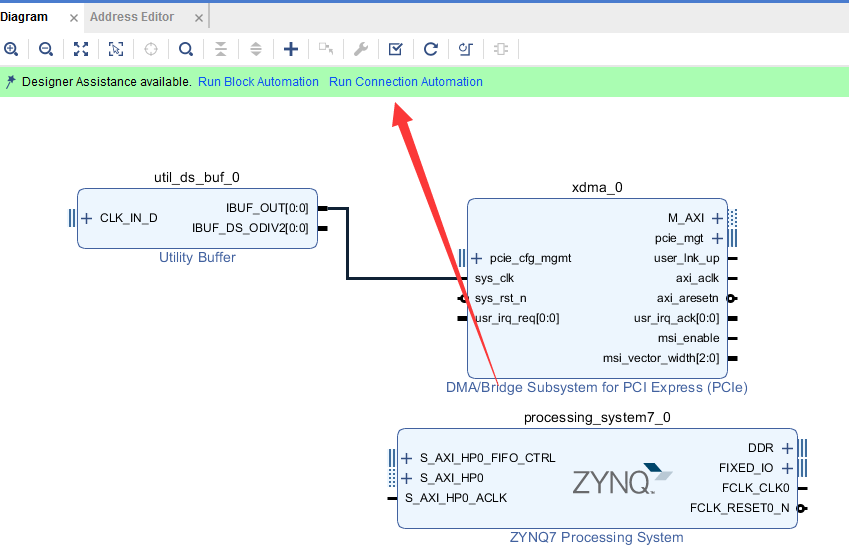Click the Run Block Automation link
The height and width of the screenshot is (550, 849).
coord(258,82)
